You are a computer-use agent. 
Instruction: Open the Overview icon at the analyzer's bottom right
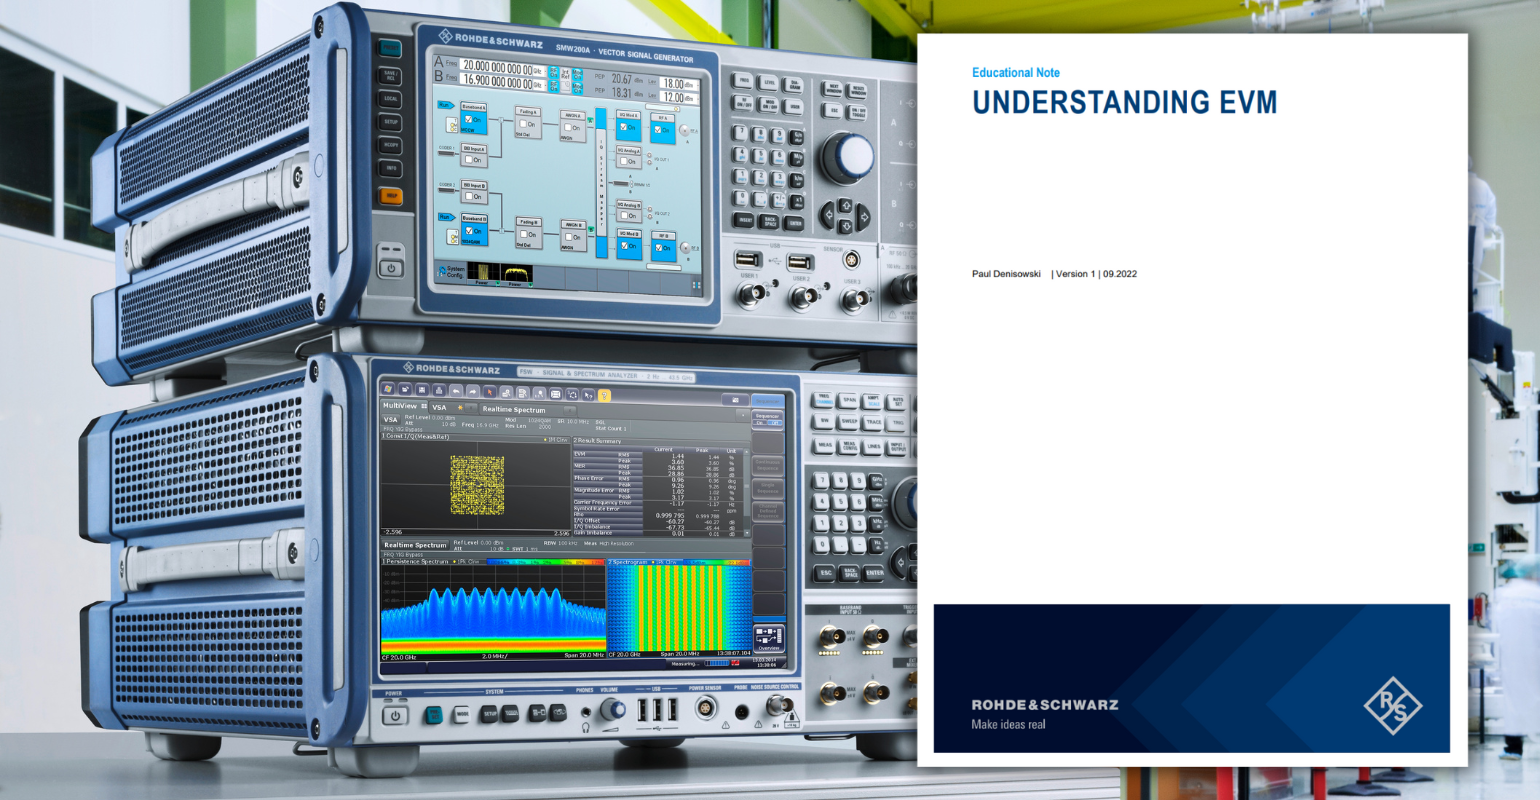(x=769, y=636)
